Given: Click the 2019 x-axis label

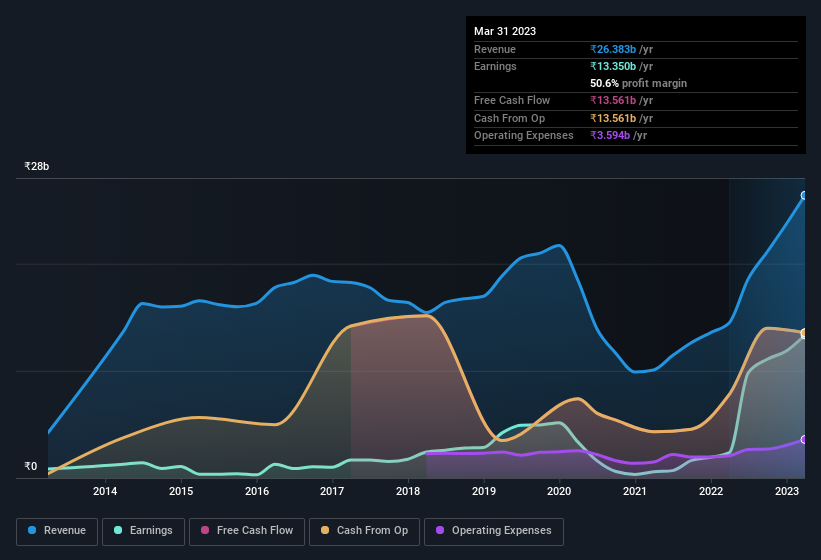Looking at the screenshot, I should [484, 491].
